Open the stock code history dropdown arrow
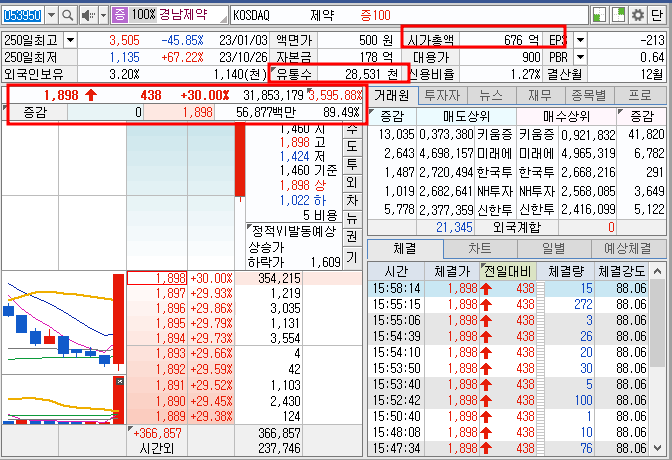Viewport: 672px width, 460px height. coord(51,15)
